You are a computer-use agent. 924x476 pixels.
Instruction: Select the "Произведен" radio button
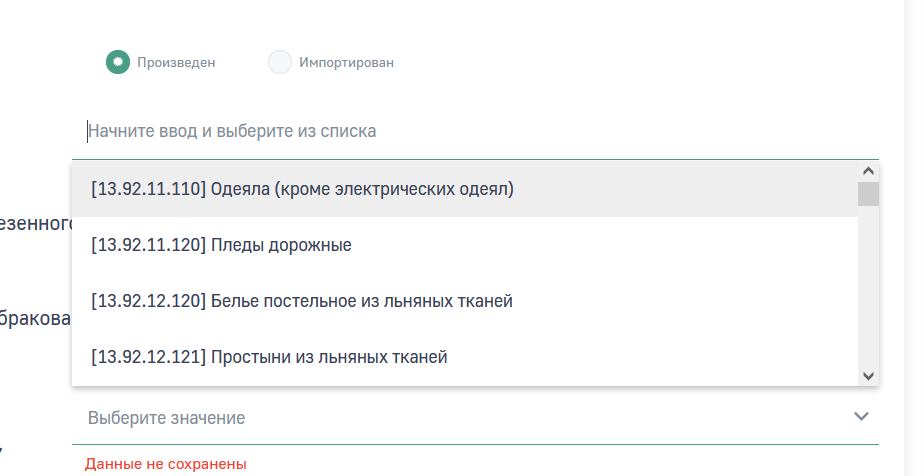(x=118, y=62)
